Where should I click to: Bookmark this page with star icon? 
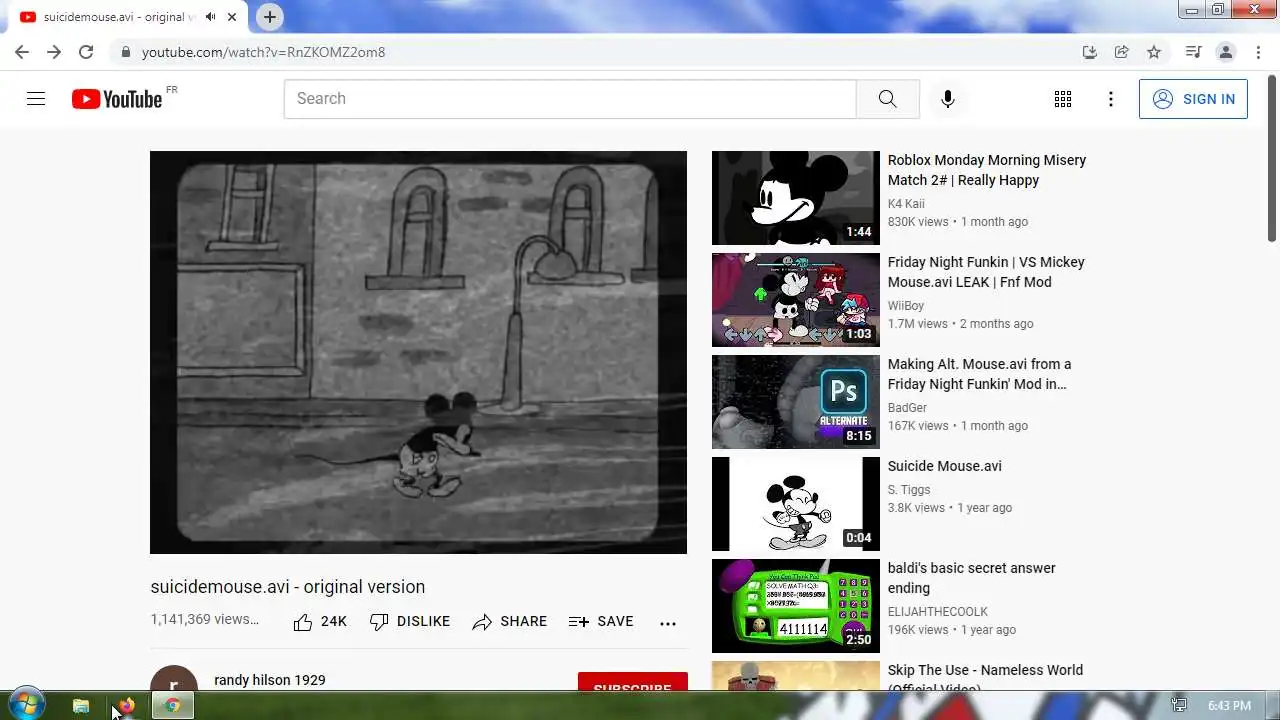click(x=1154, y=52)
